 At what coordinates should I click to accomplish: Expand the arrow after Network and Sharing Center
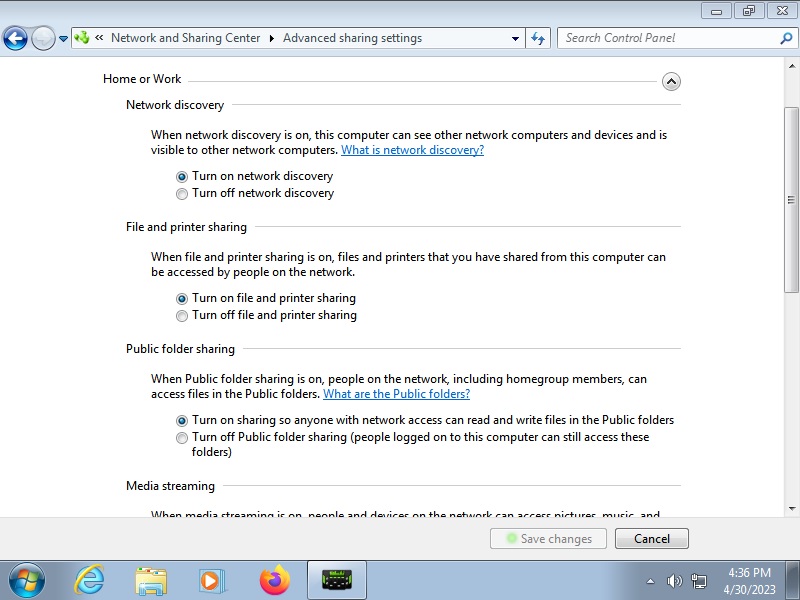point(271,38)
